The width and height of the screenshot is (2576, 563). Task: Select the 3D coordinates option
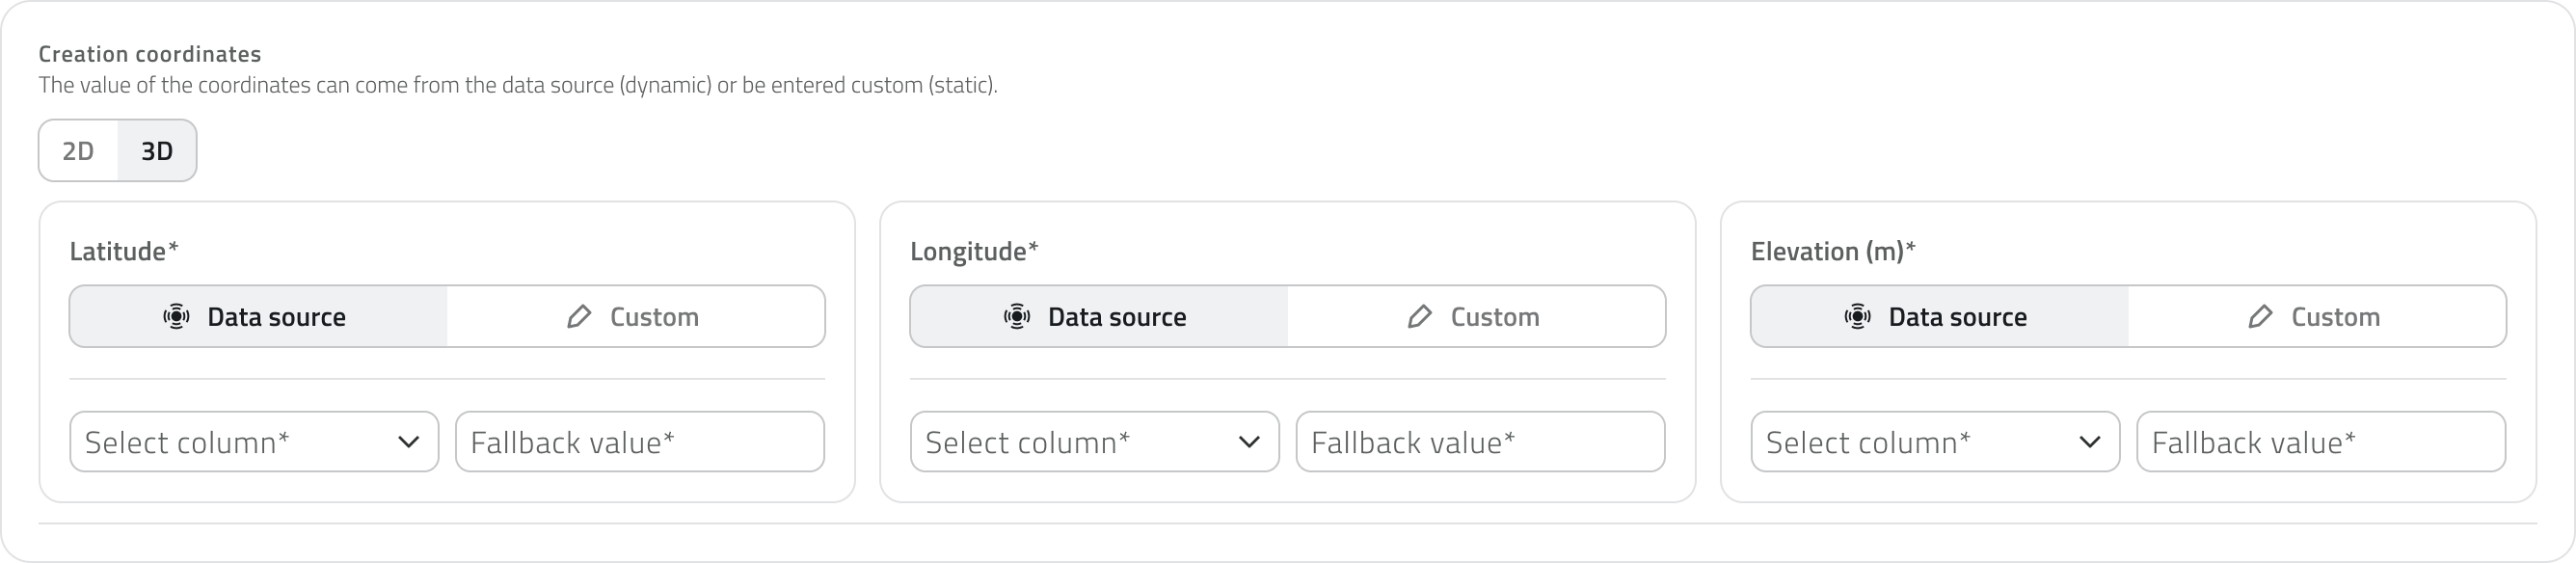(157, 151)
